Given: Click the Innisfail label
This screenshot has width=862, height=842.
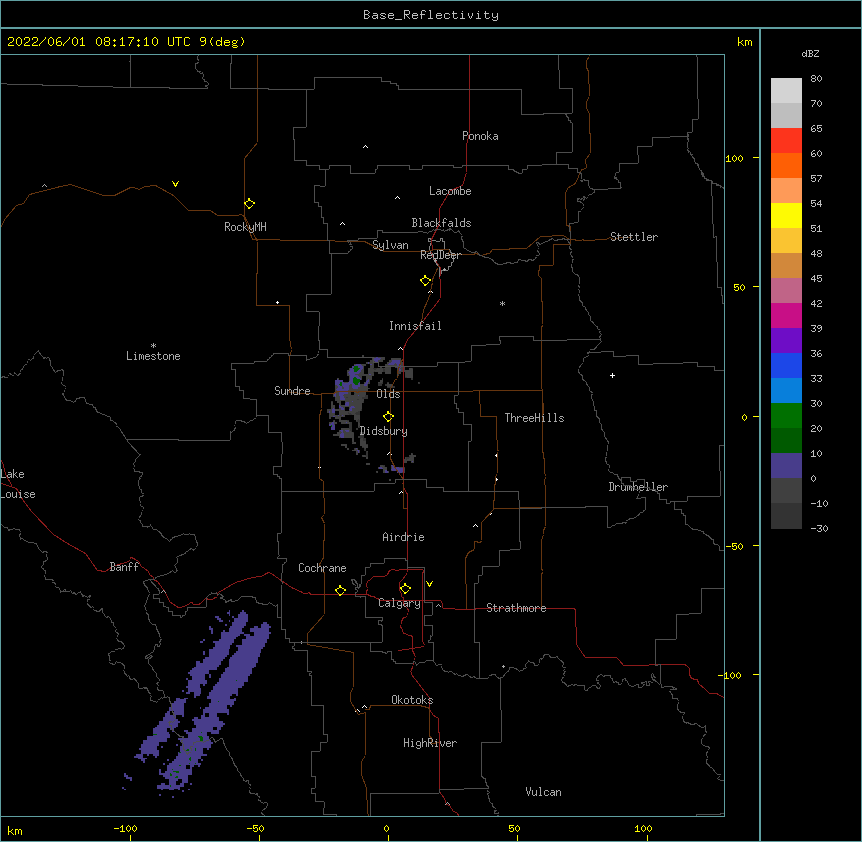Looking at the screenshot, I should click(x=415, y=326).
